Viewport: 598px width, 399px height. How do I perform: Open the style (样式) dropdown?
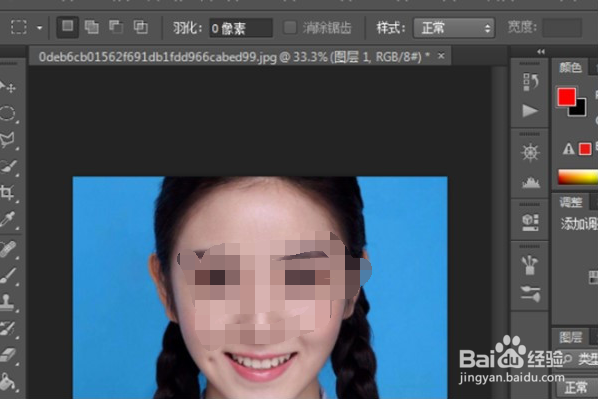click(454, 28)
